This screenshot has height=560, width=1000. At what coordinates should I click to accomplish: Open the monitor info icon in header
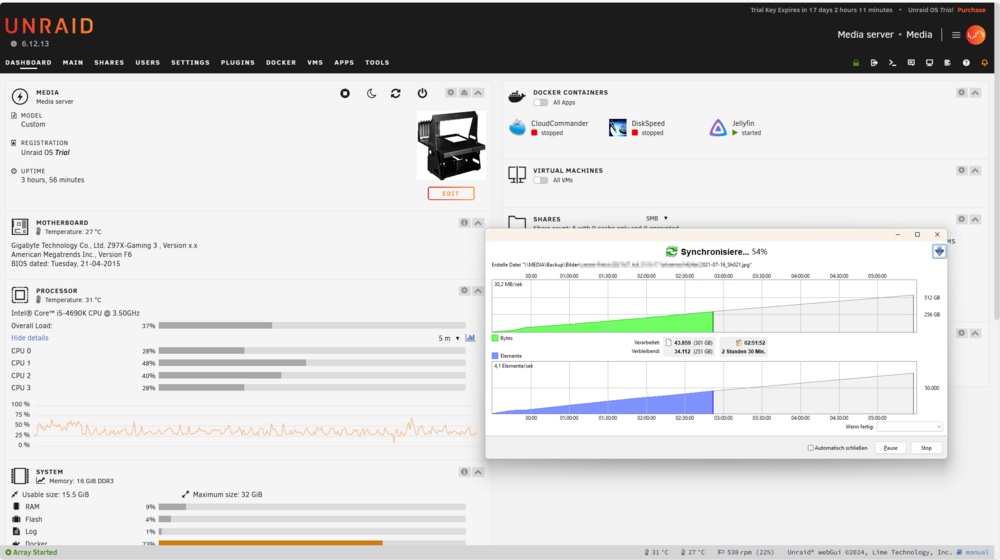pos(929,63)
